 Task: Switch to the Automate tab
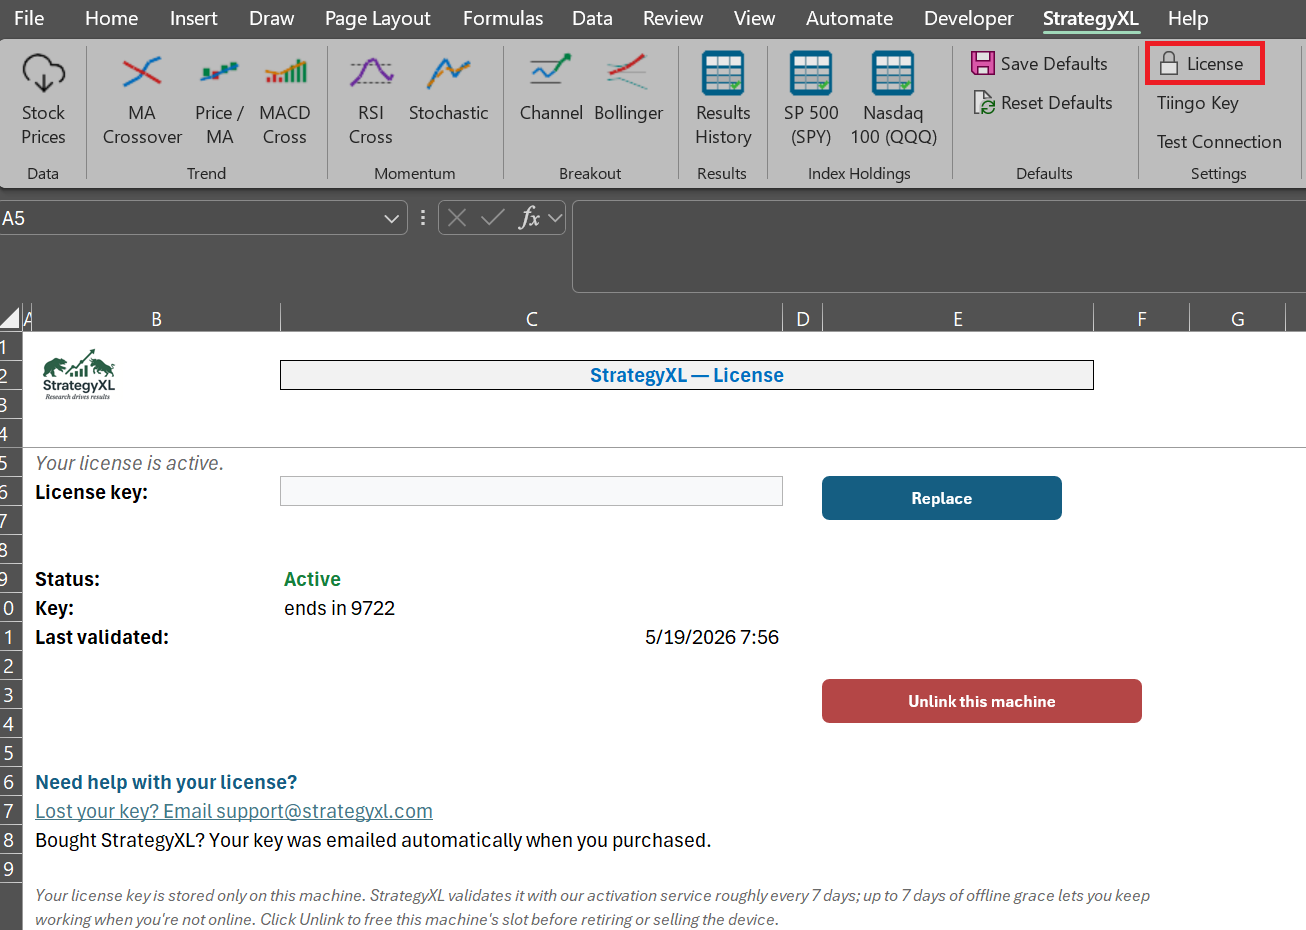click(x=849, y=18)
